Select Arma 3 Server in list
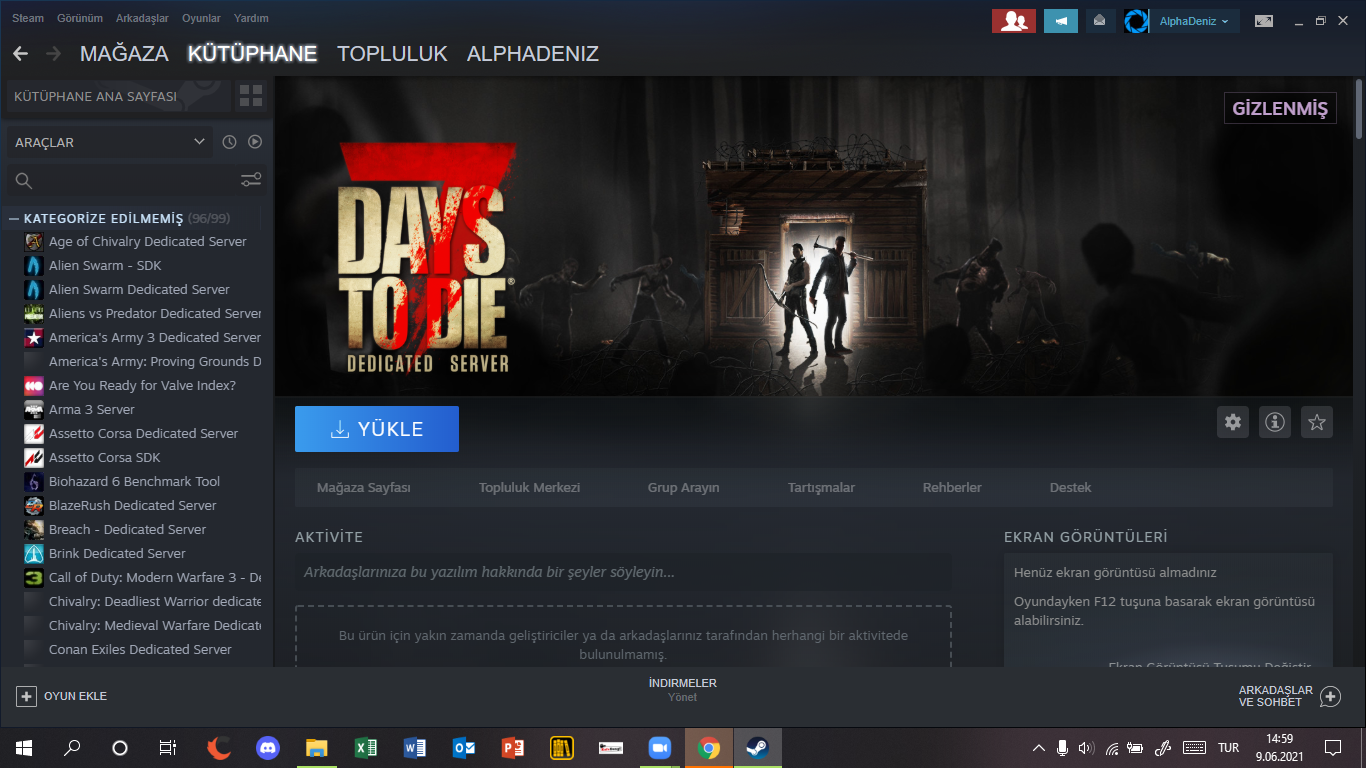This screenshot has height=768, width=1366. pos(91,409)
